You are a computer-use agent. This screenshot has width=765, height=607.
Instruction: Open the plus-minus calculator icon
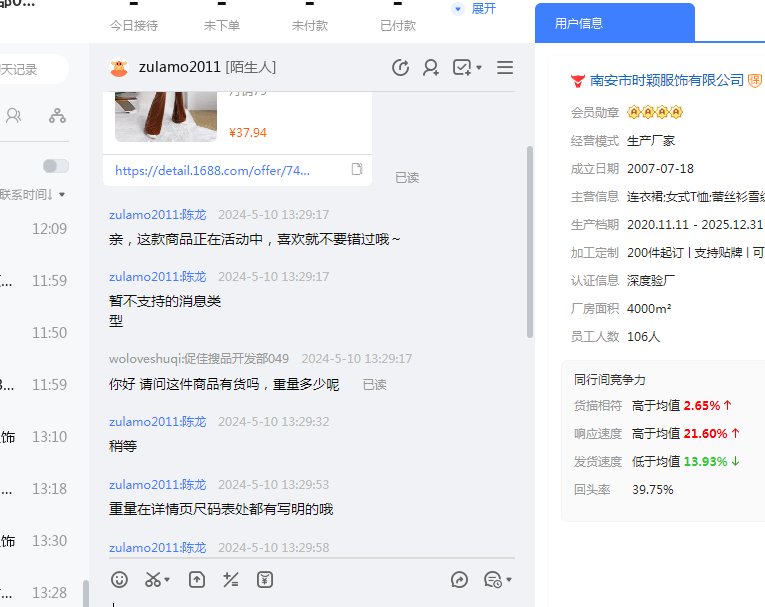point(231,579)
